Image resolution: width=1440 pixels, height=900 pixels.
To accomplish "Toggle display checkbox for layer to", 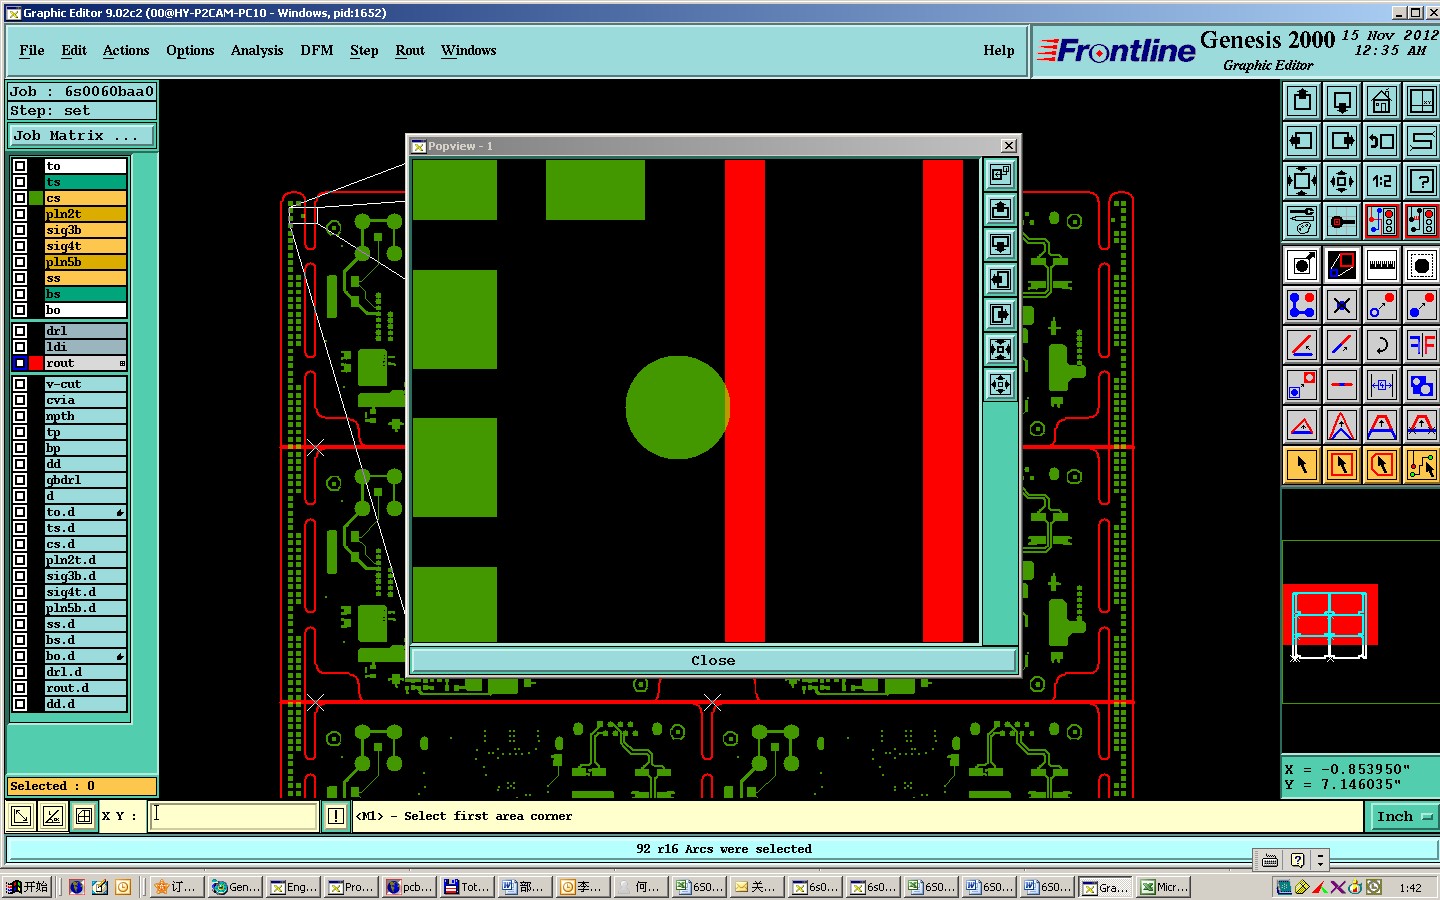I will [20, 166].
